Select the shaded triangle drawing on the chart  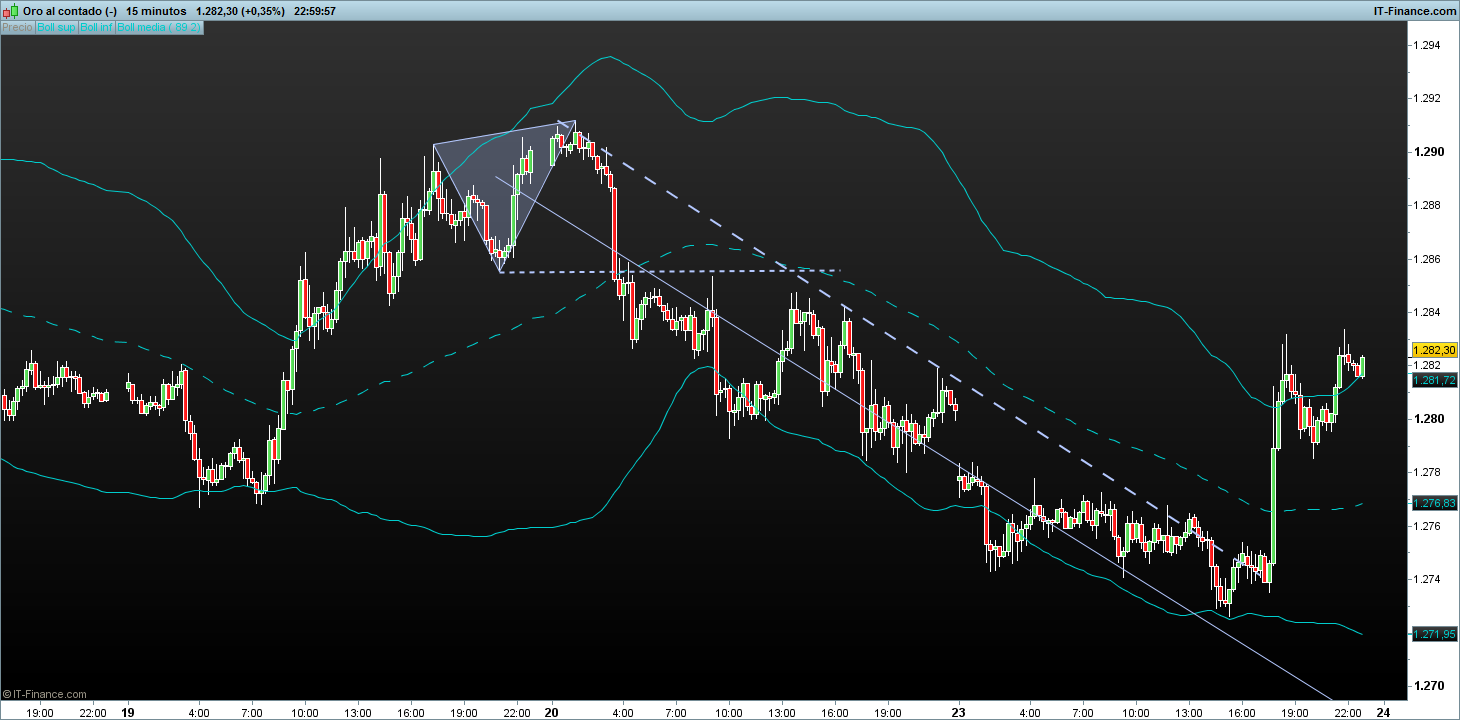[x=503, y=178]
